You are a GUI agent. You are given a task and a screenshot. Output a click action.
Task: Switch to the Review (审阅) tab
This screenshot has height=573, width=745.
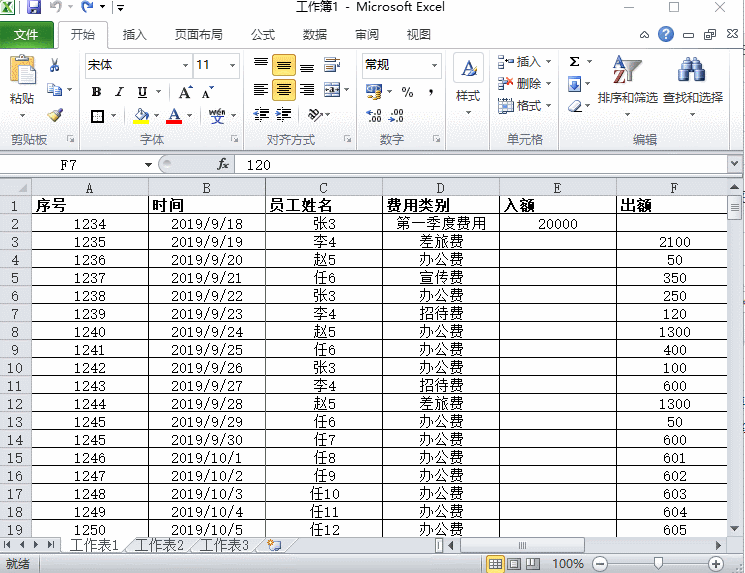click(367, 35)
